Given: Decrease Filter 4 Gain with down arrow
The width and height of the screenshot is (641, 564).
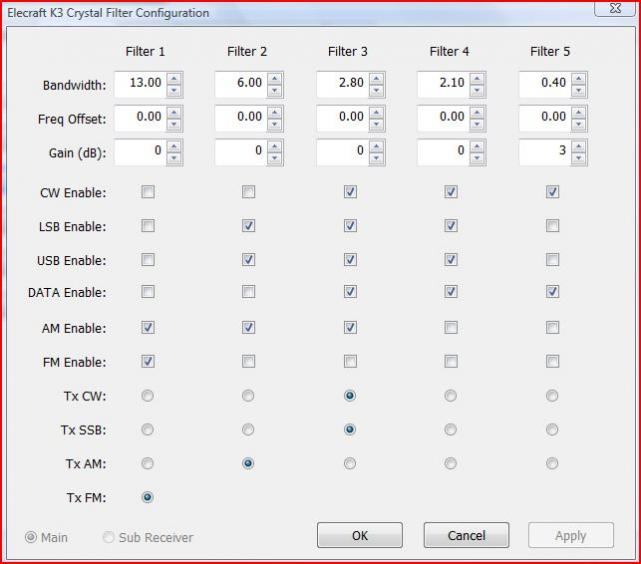Looking at the screenshot, I should tap(477, 158).
